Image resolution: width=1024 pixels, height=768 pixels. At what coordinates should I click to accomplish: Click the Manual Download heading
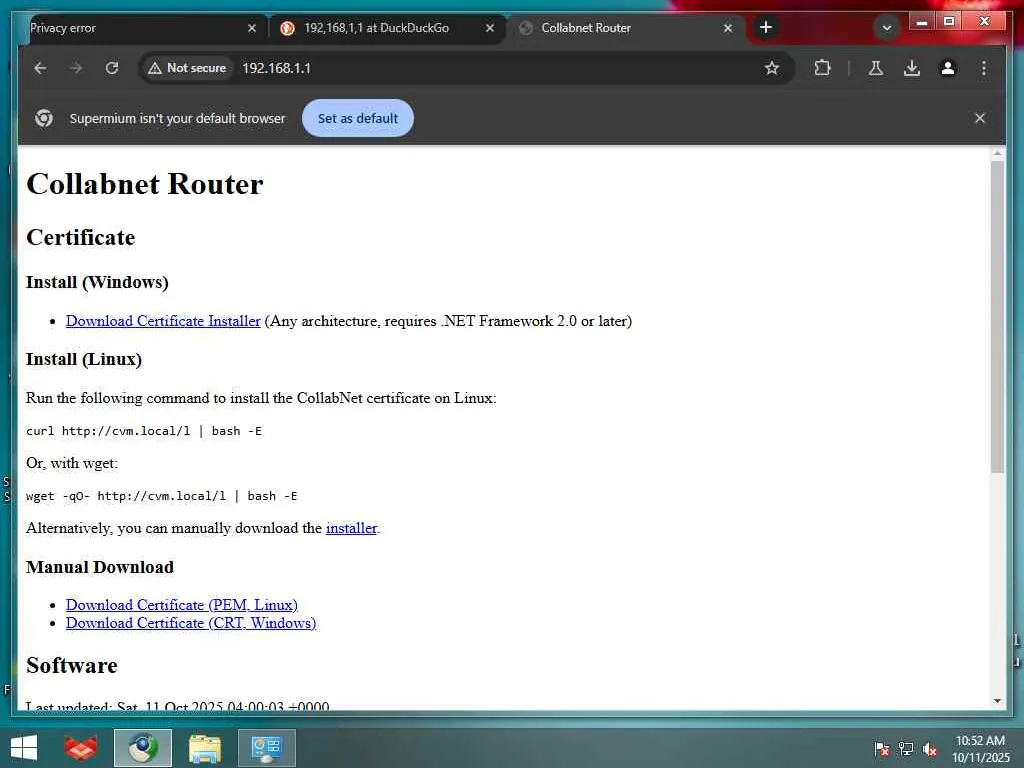pyautogui.click(x=100, y=567)
